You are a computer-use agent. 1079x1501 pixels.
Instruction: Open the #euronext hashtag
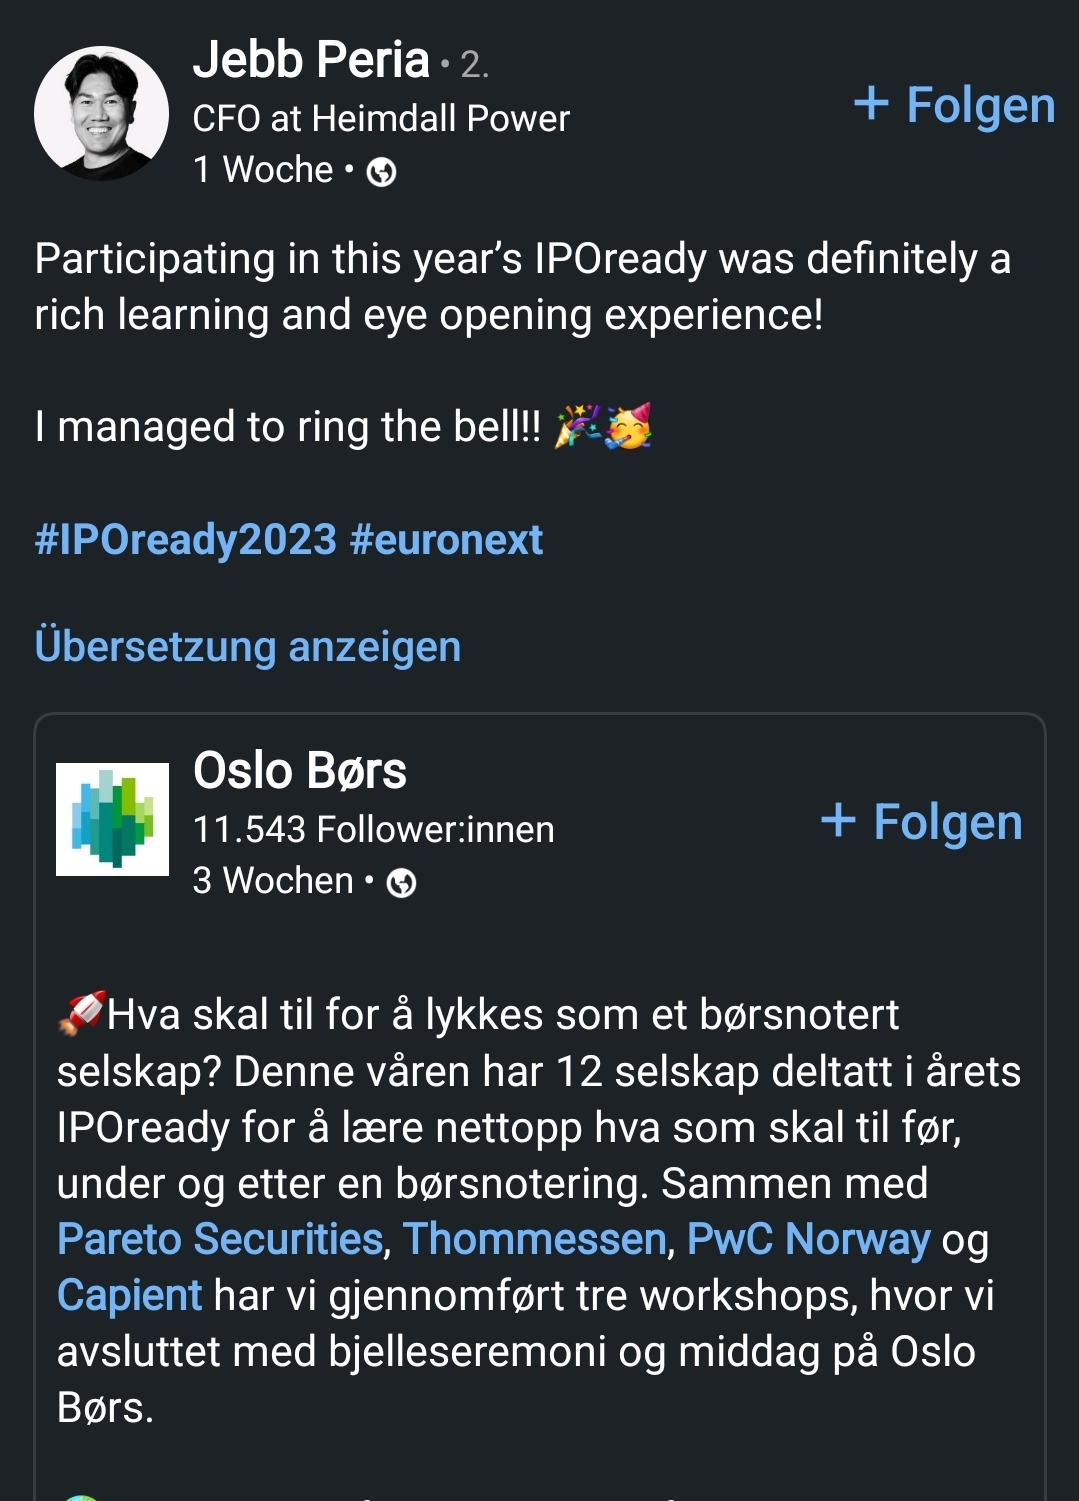[x=446, y=540]
